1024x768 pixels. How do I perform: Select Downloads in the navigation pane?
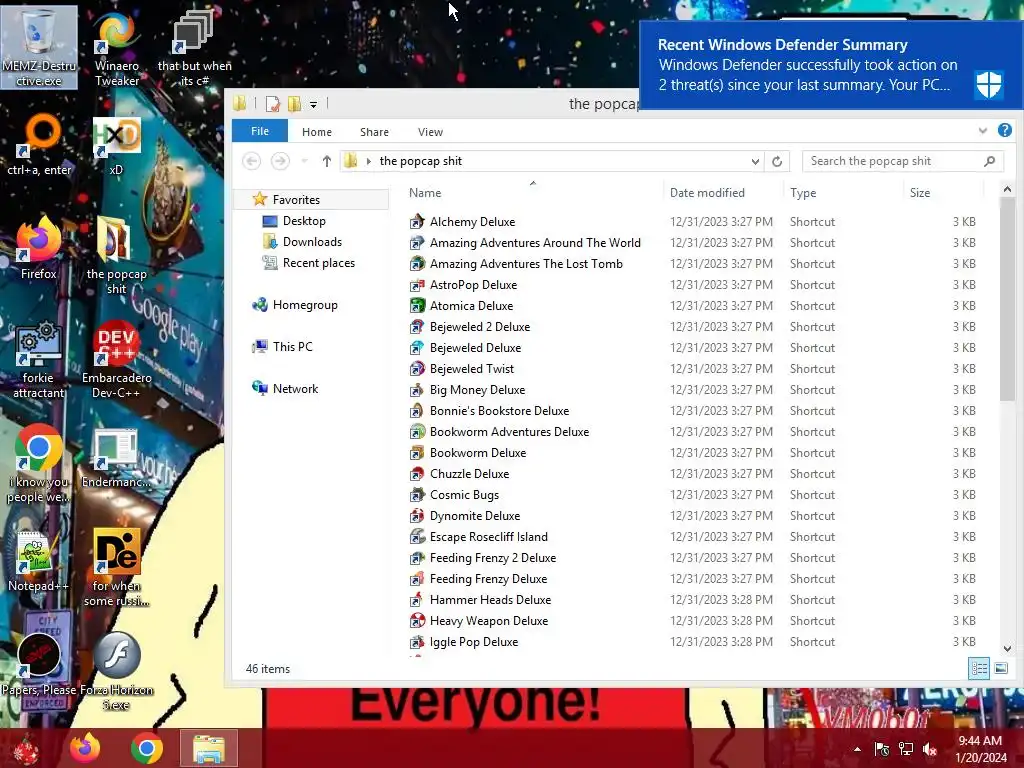click(312, 242)
